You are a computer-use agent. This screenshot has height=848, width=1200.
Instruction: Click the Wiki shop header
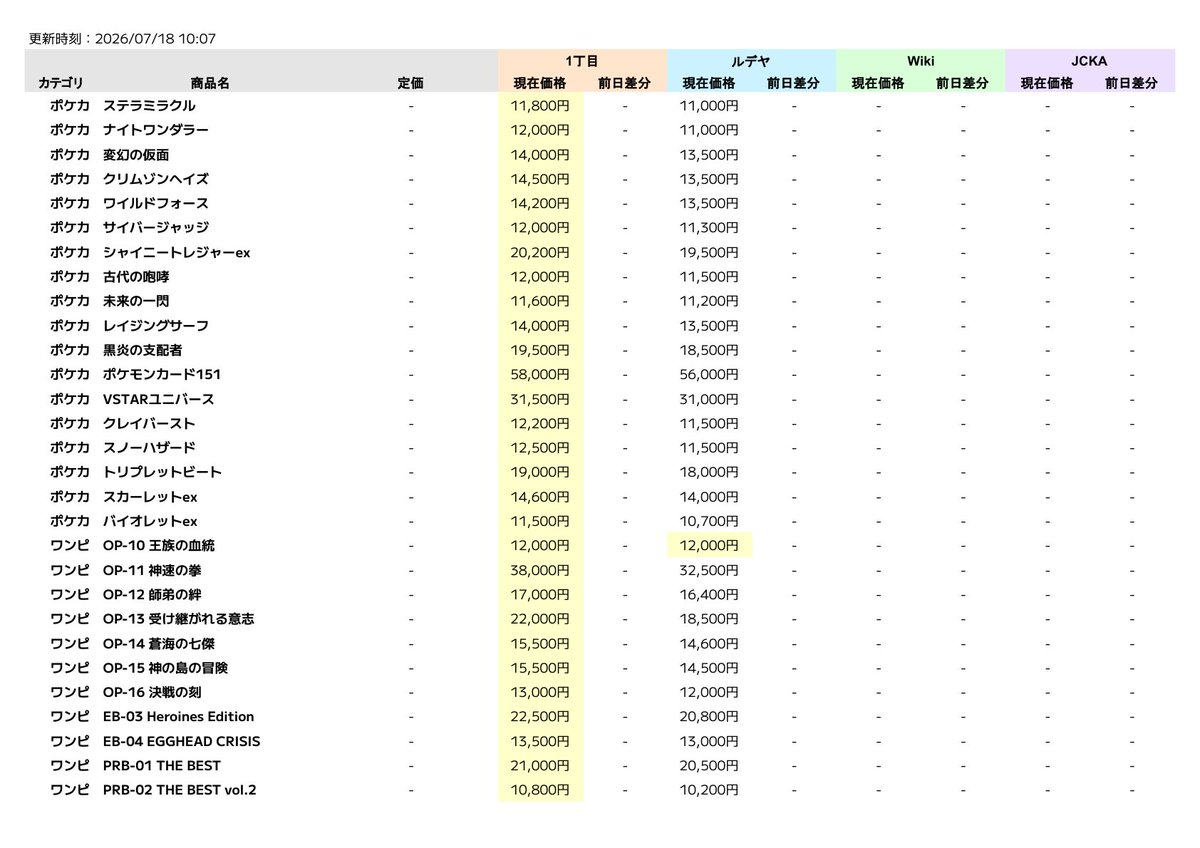click(x=920, y=61)
